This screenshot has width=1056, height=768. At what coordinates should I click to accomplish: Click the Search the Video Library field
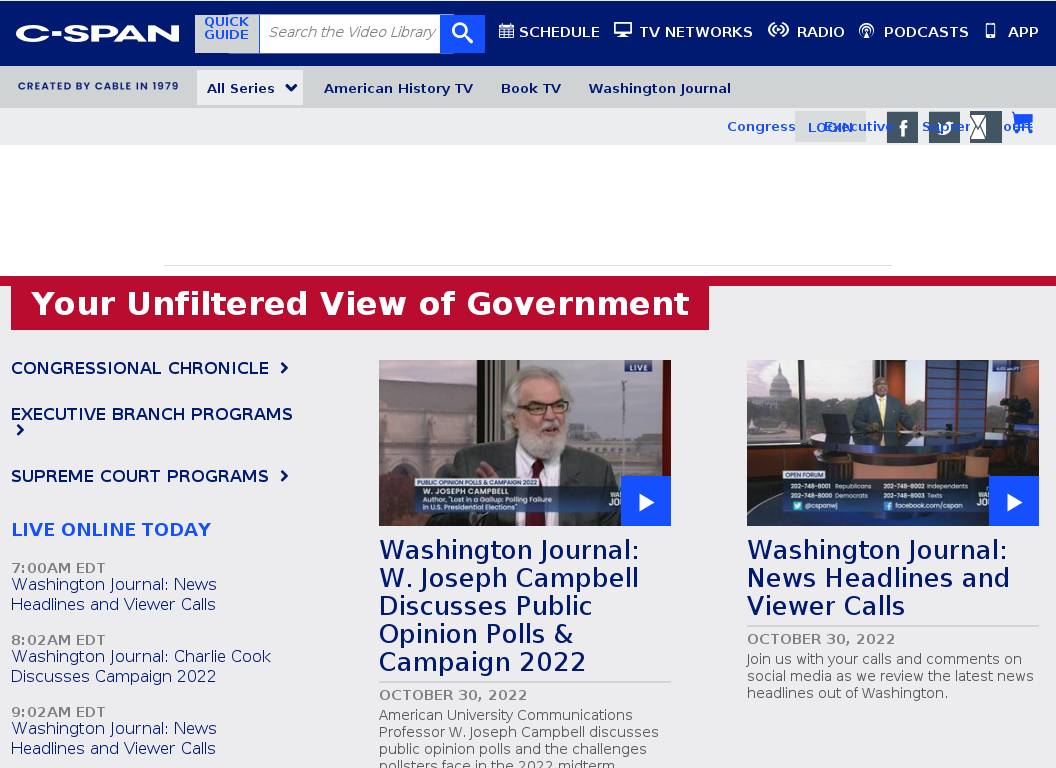tap(350, 33)
